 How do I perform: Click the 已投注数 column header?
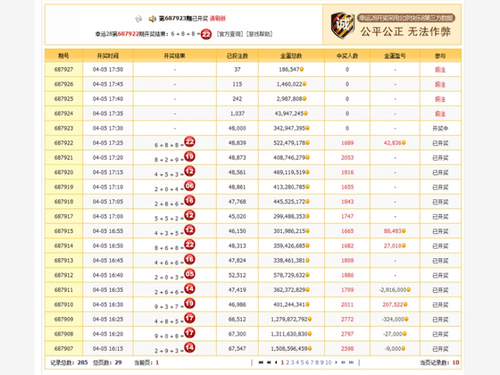point(237,56)
